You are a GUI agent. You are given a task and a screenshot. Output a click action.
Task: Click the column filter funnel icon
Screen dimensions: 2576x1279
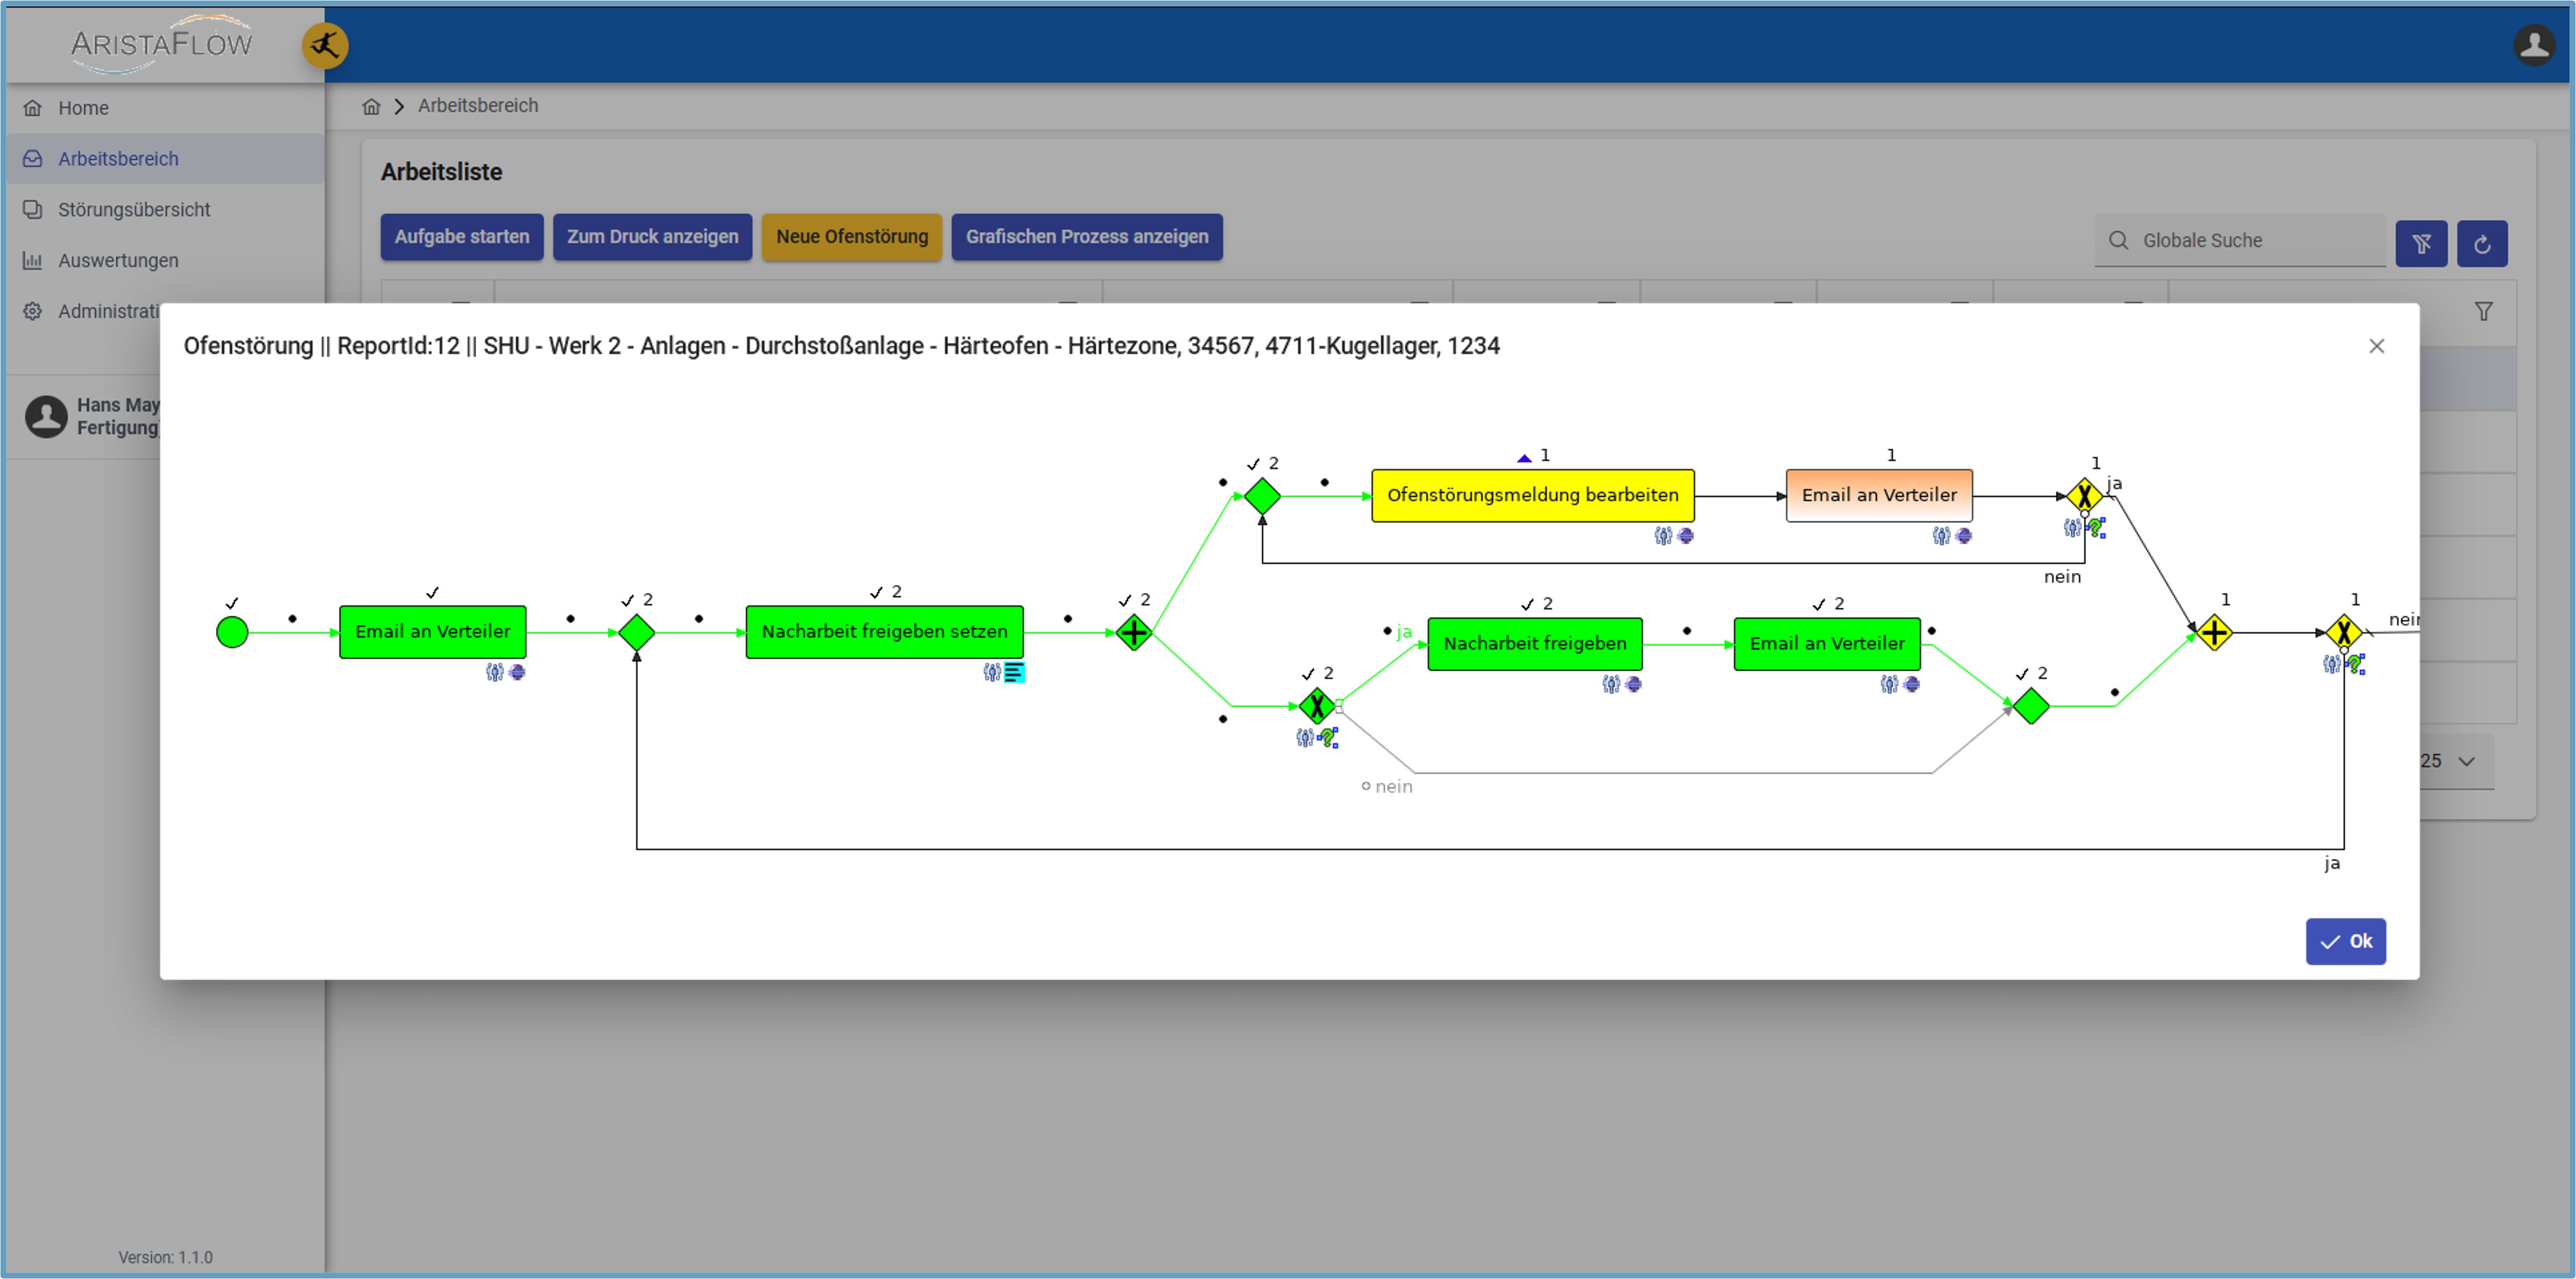(x=2483, y=312)
